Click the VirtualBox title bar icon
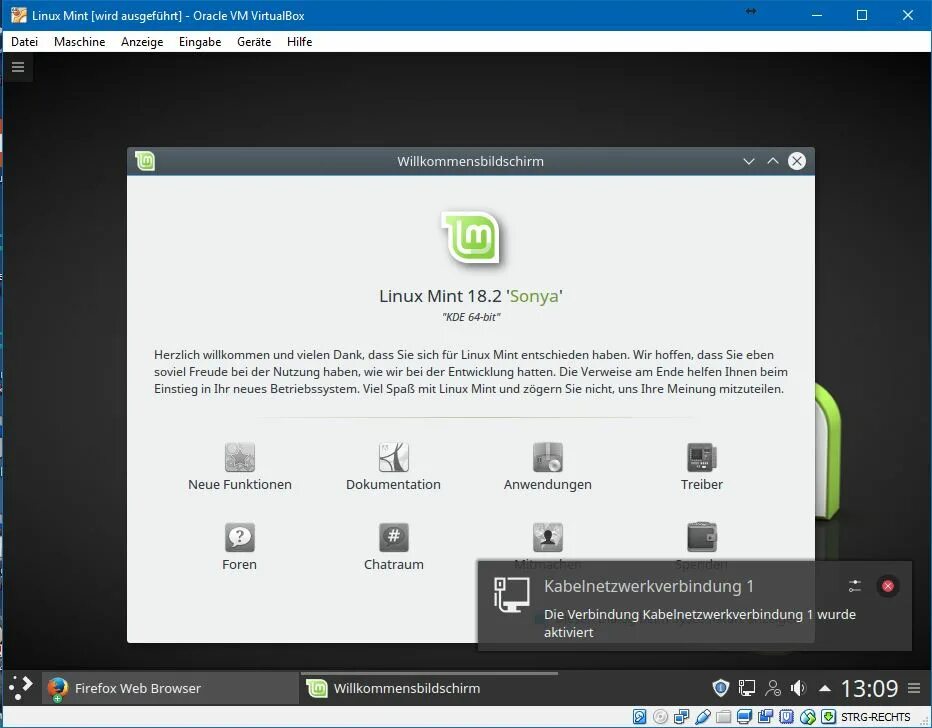Viewport: 932px width, 728px height. pos(18,15)
